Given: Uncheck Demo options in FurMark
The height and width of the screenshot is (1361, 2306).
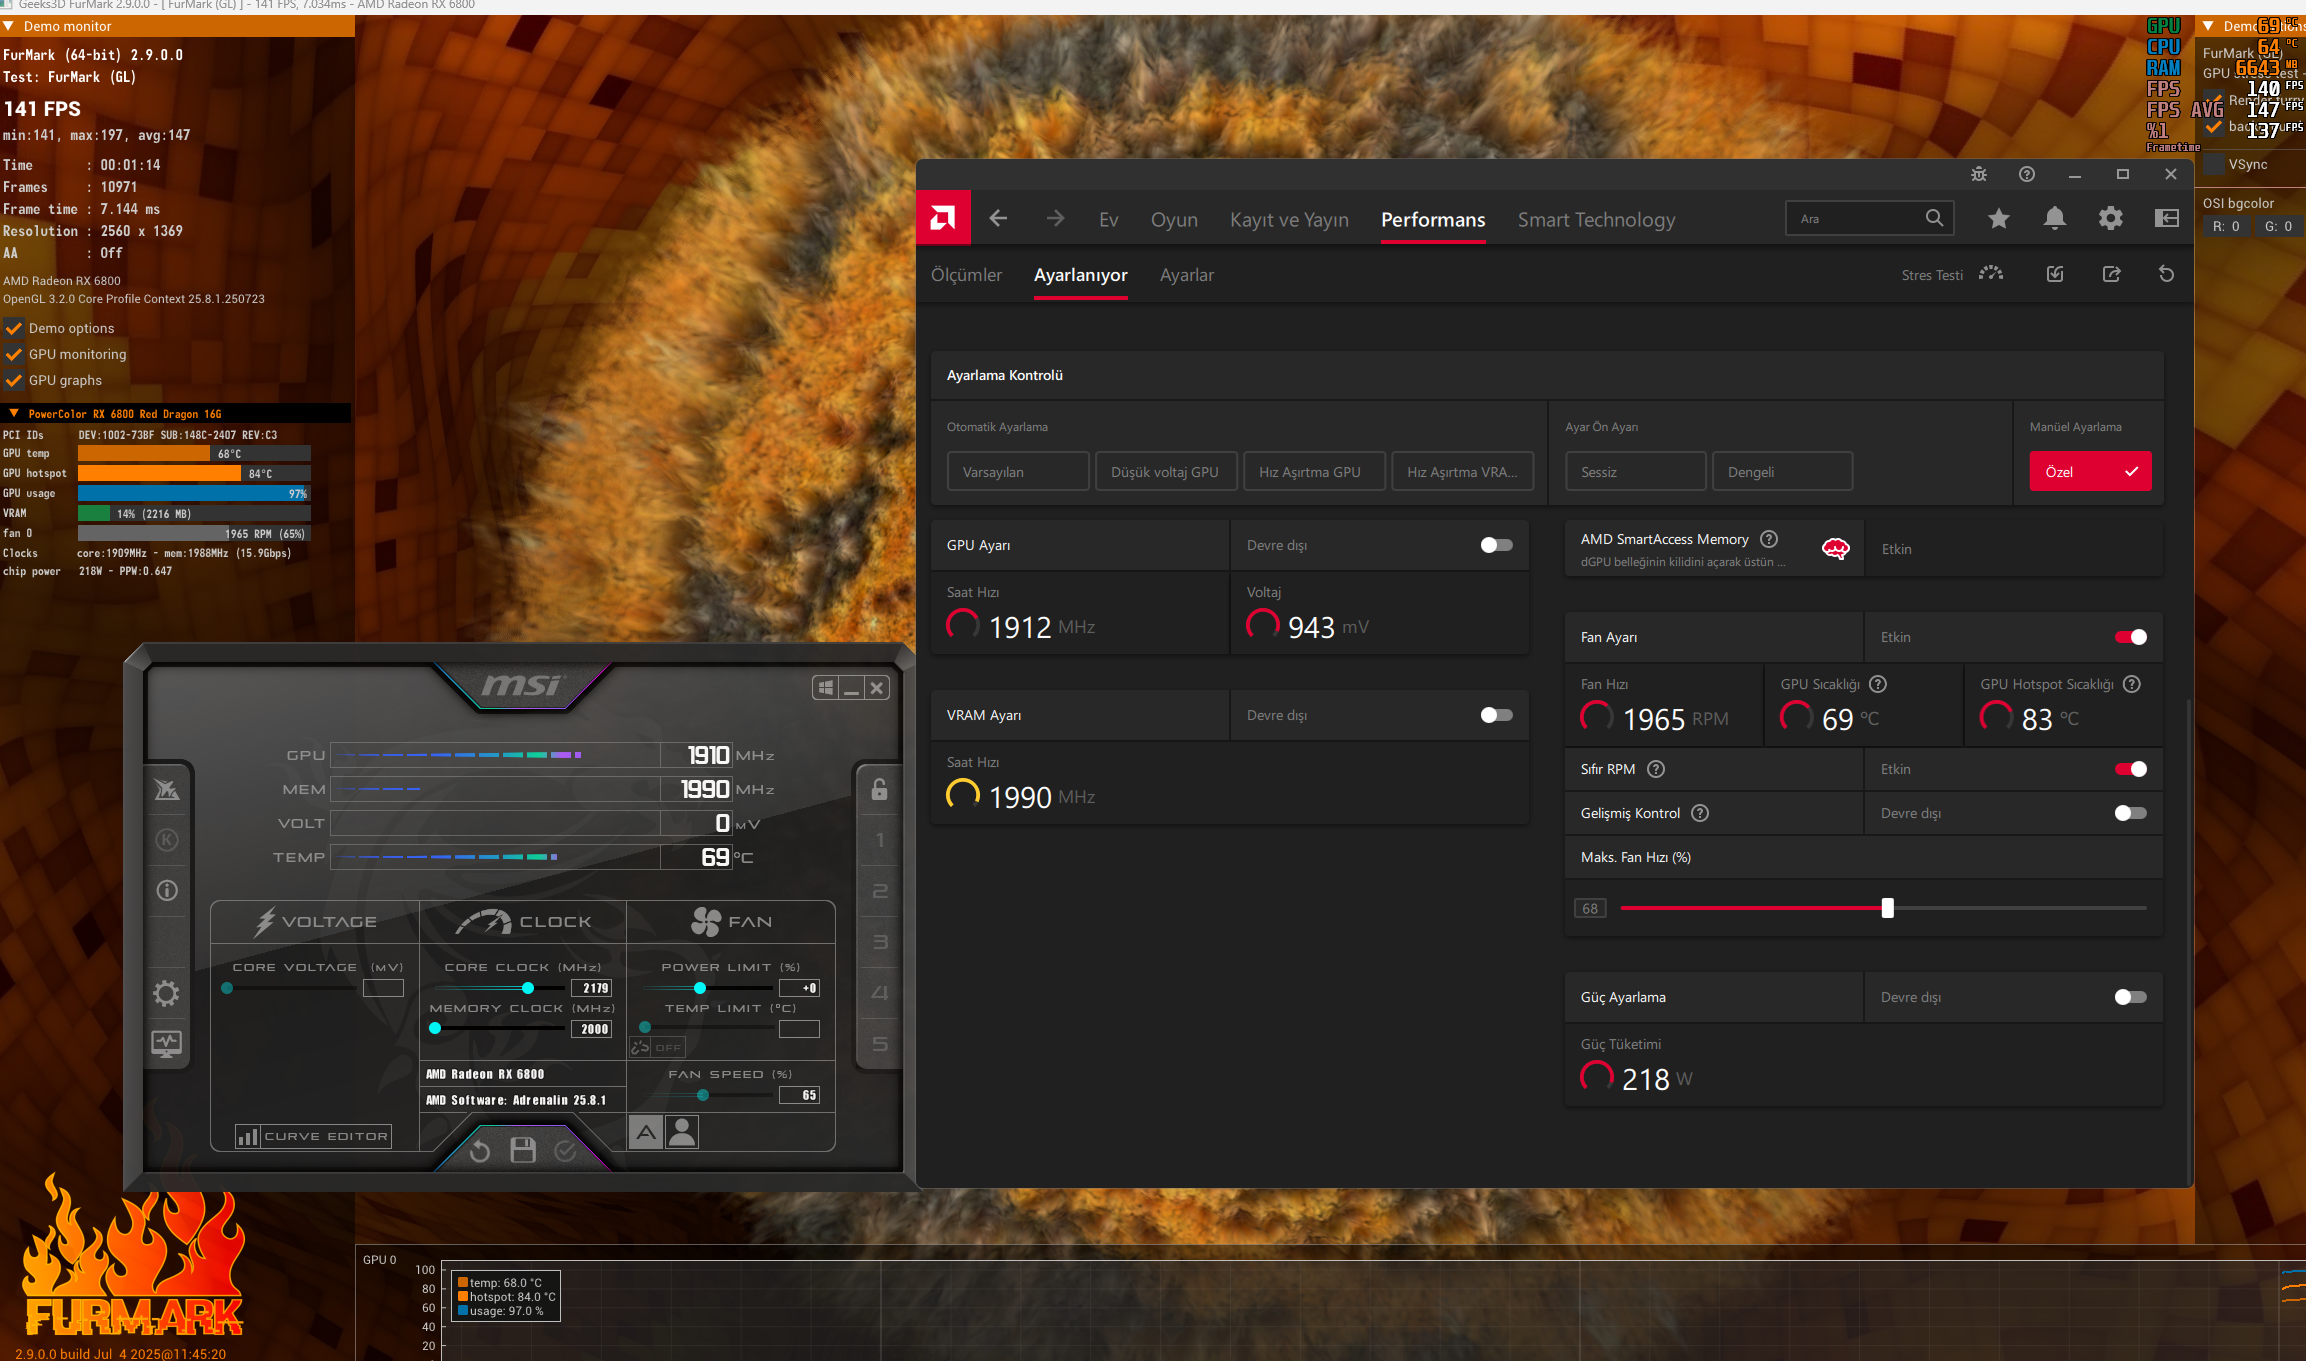Looking at the screenshot, I should coord(14,328).
